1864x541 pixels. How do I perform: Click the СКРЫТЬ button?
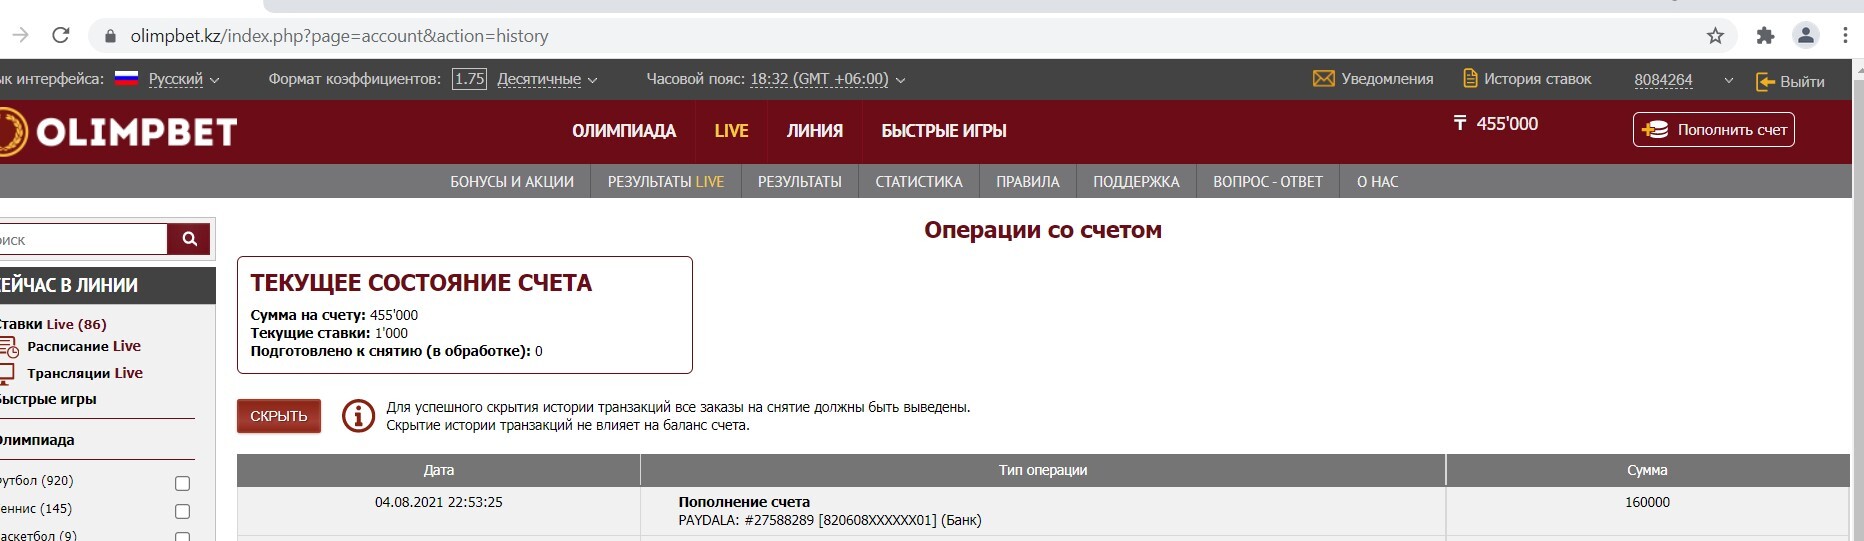(279, 416)
